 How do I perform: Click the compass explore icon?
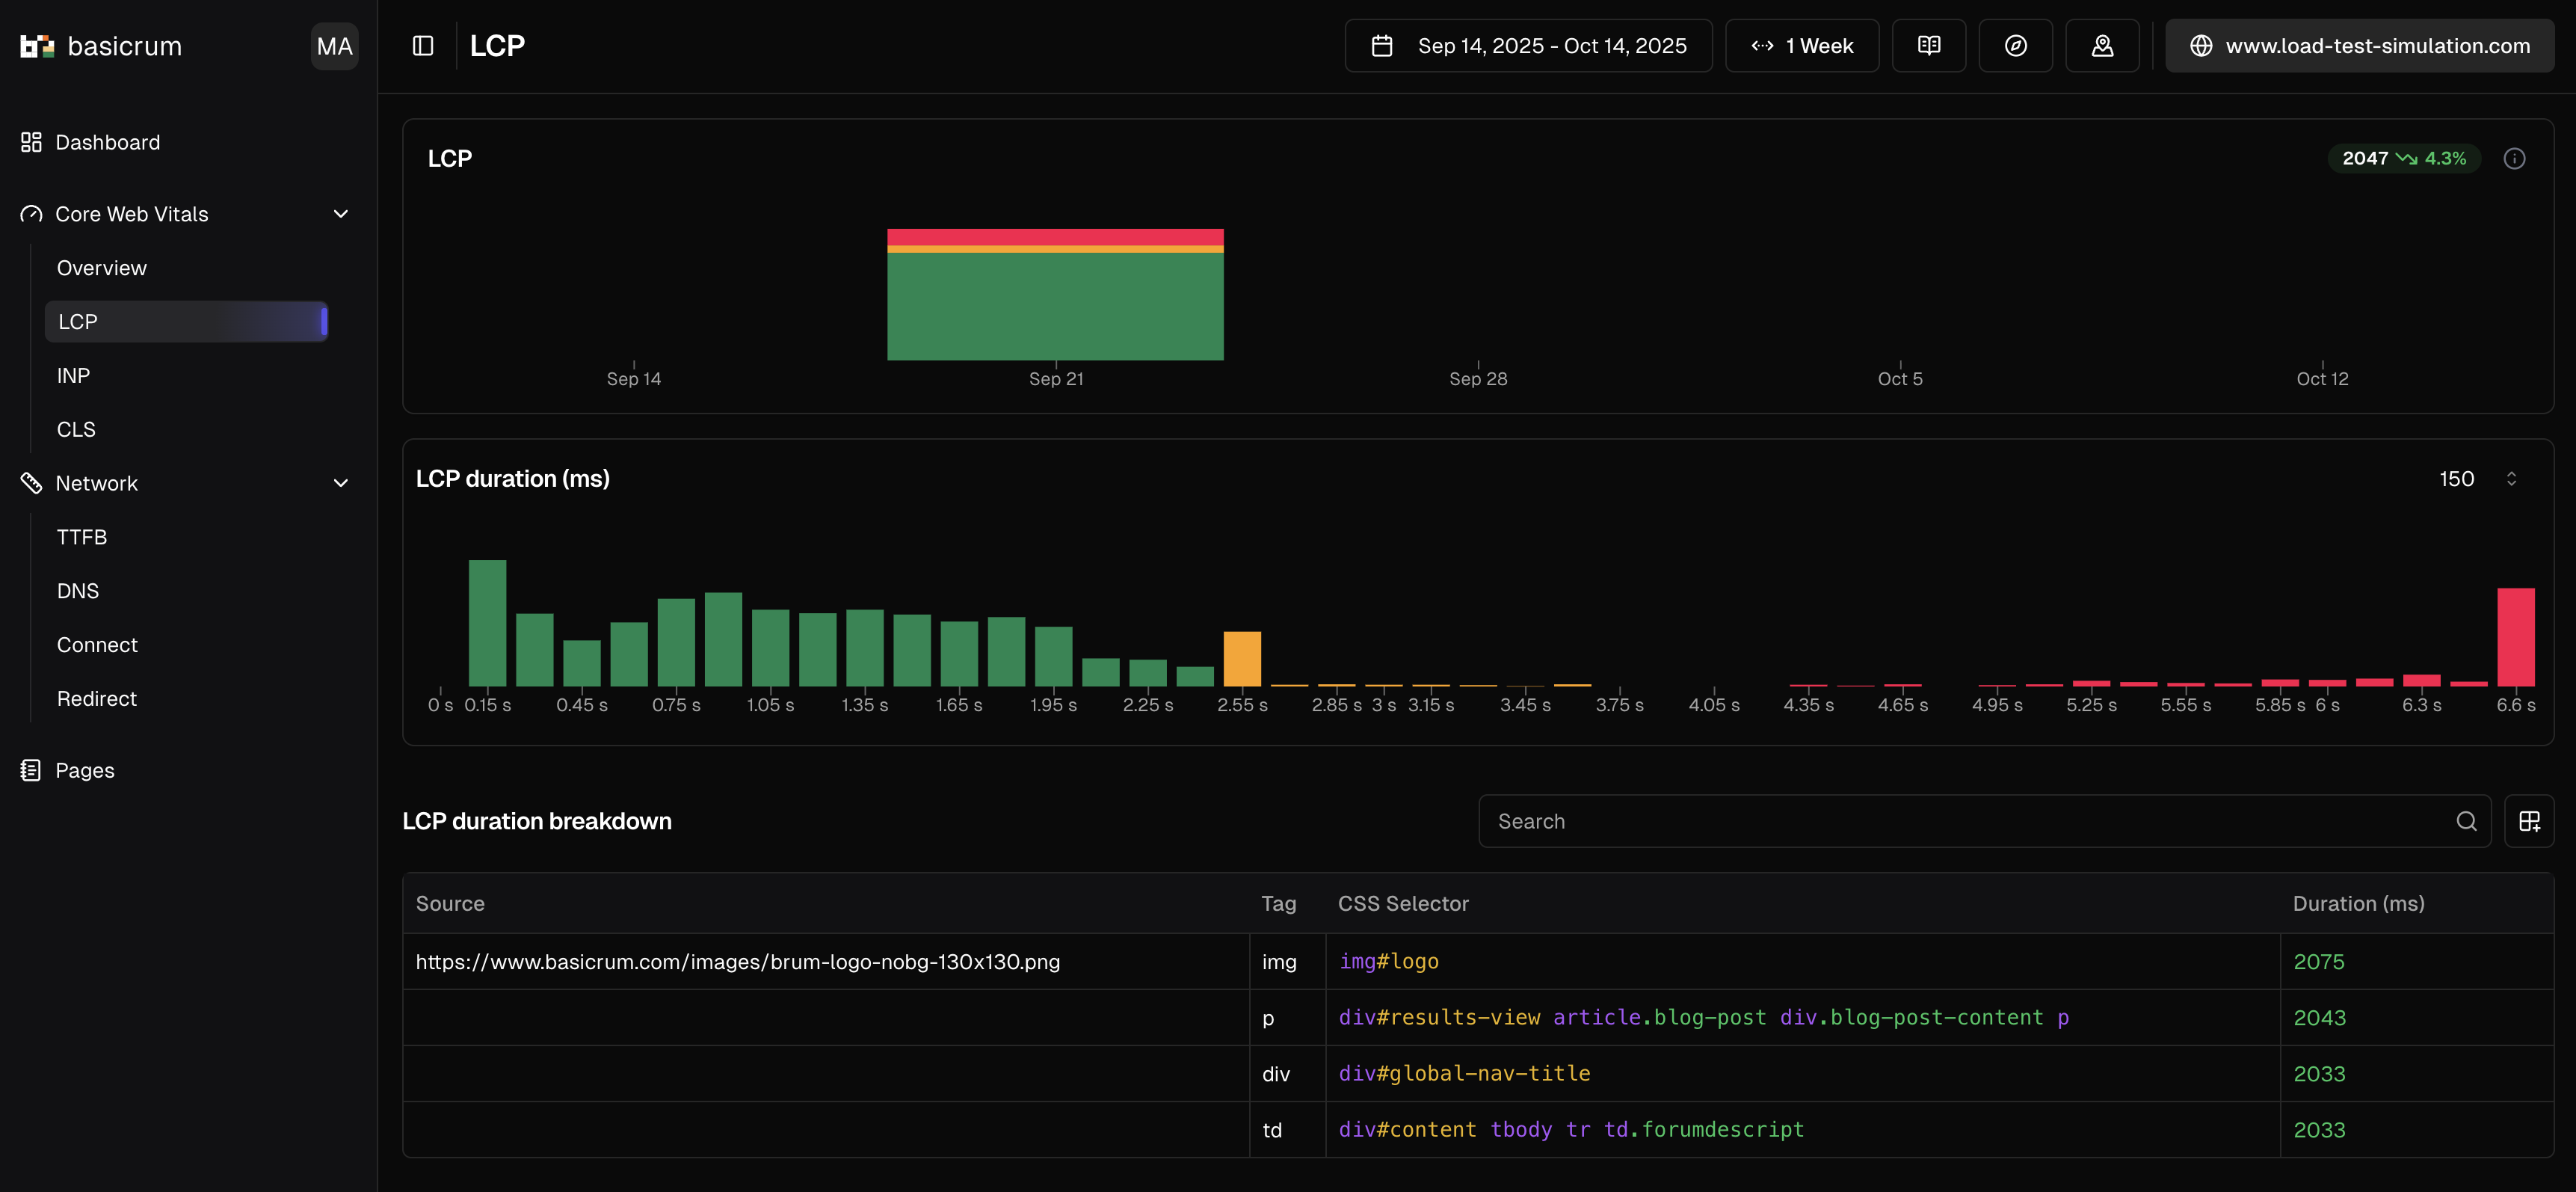2015,46
